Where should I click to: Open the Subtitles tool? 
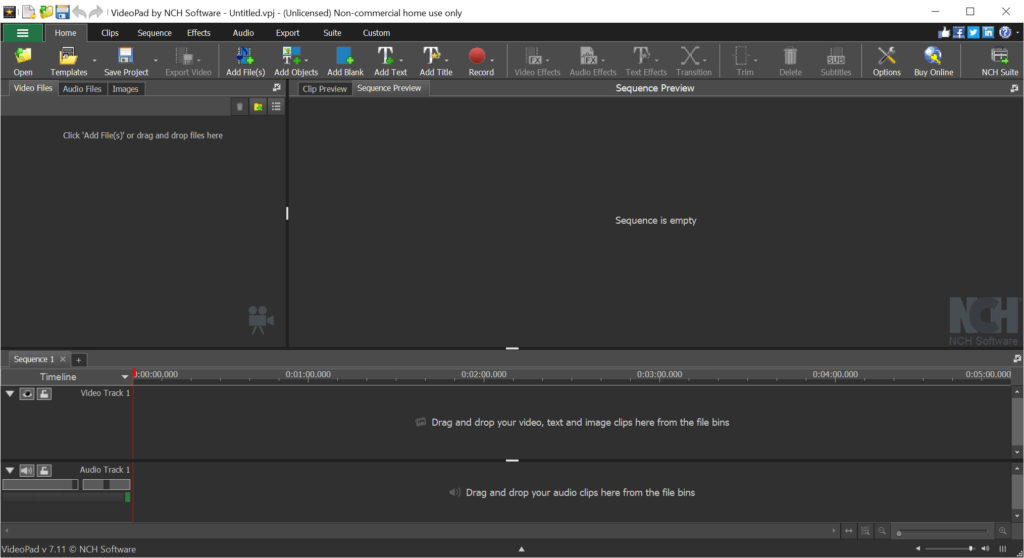(835, 61)
